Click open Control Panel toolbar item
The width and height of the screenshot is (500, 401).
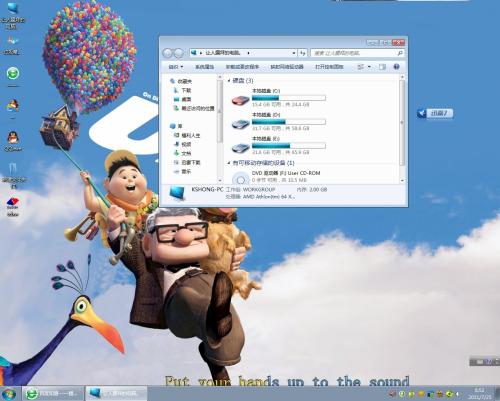329,67
